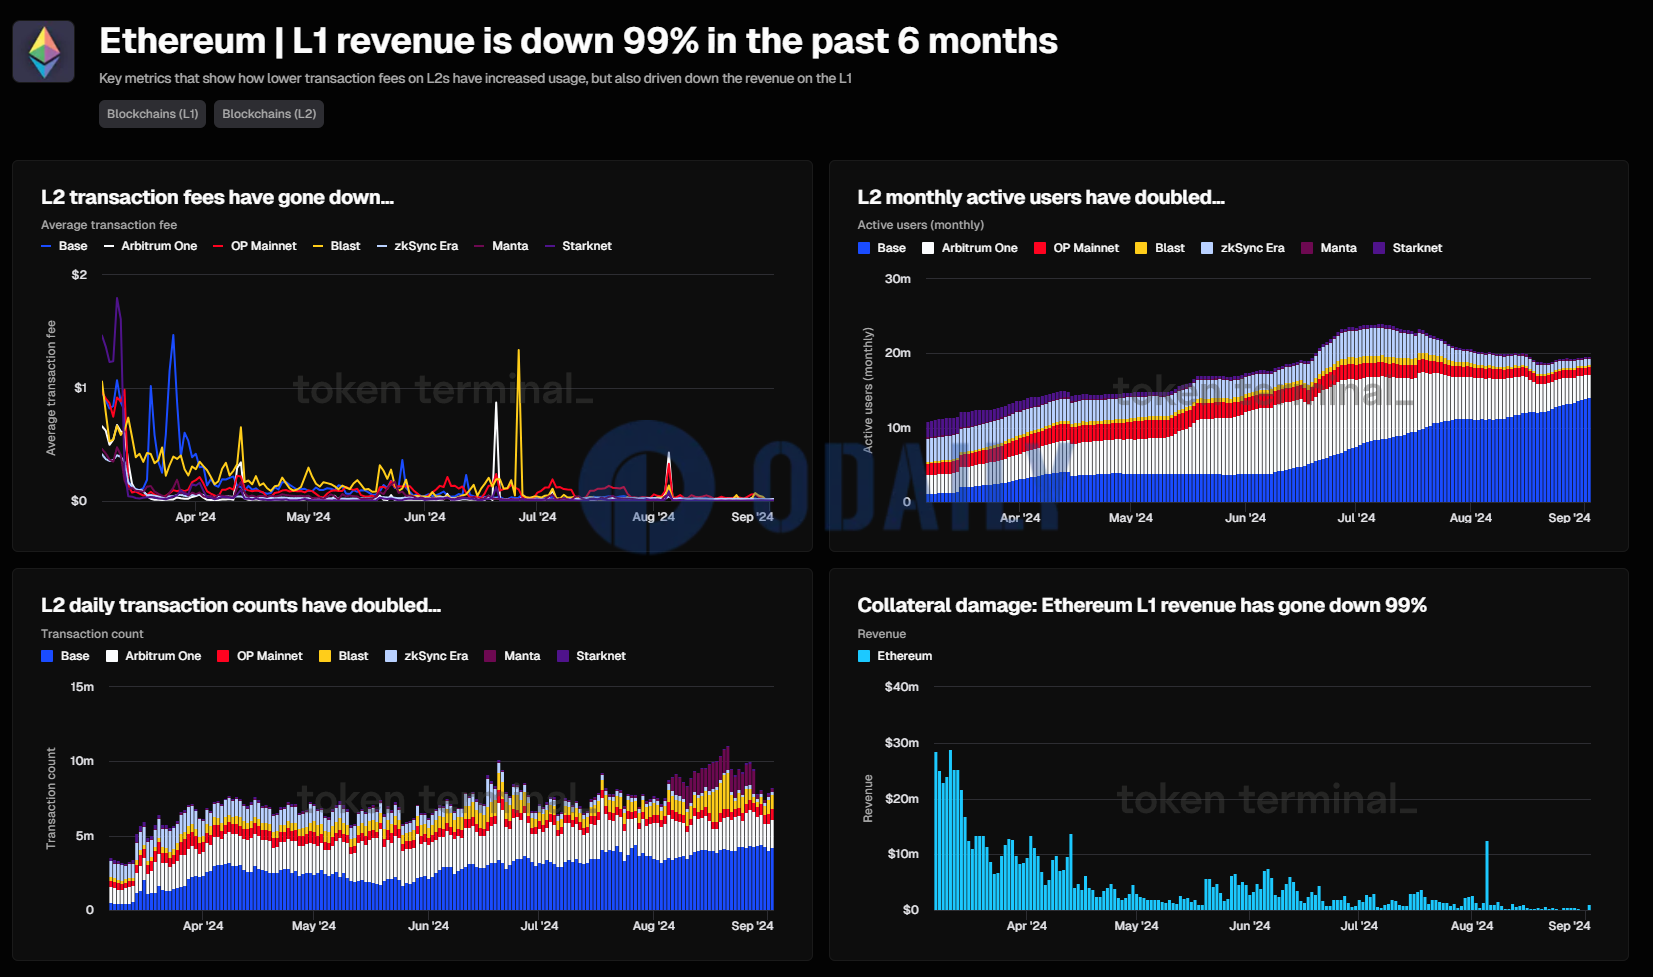This screenshot has width=1653, height=977.
Task: Toggle Blast in the transaction count legend
Action: tap(344, 656)
